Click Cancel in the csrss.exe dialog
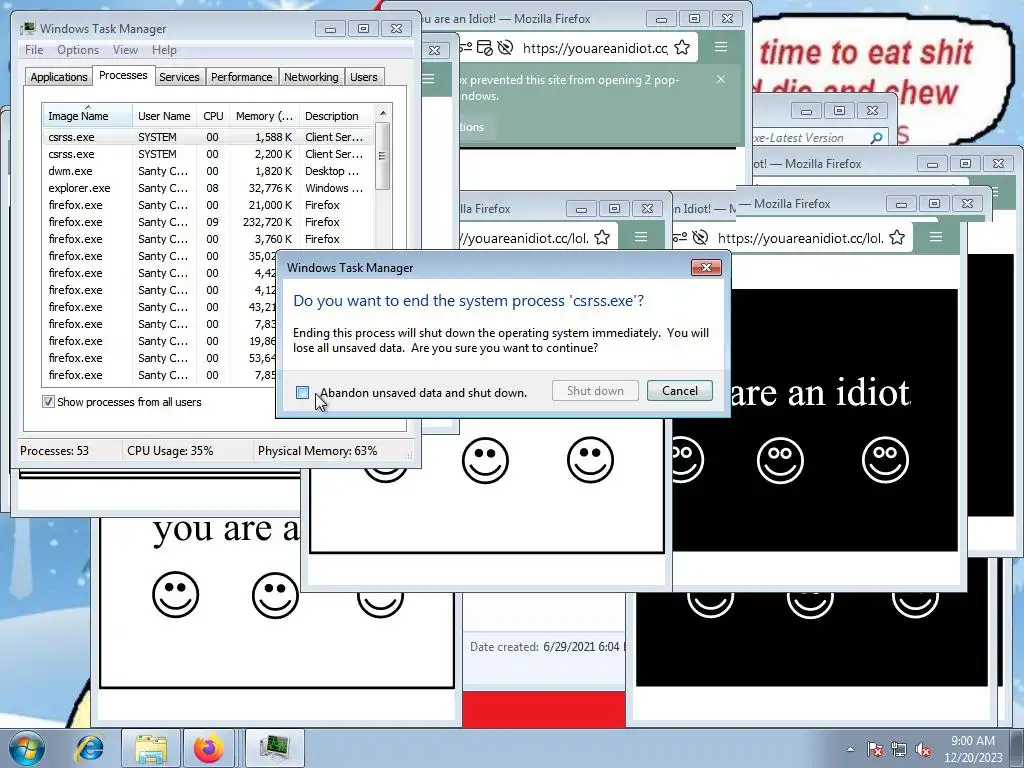The image size is (1024, 768). point(679,391)
